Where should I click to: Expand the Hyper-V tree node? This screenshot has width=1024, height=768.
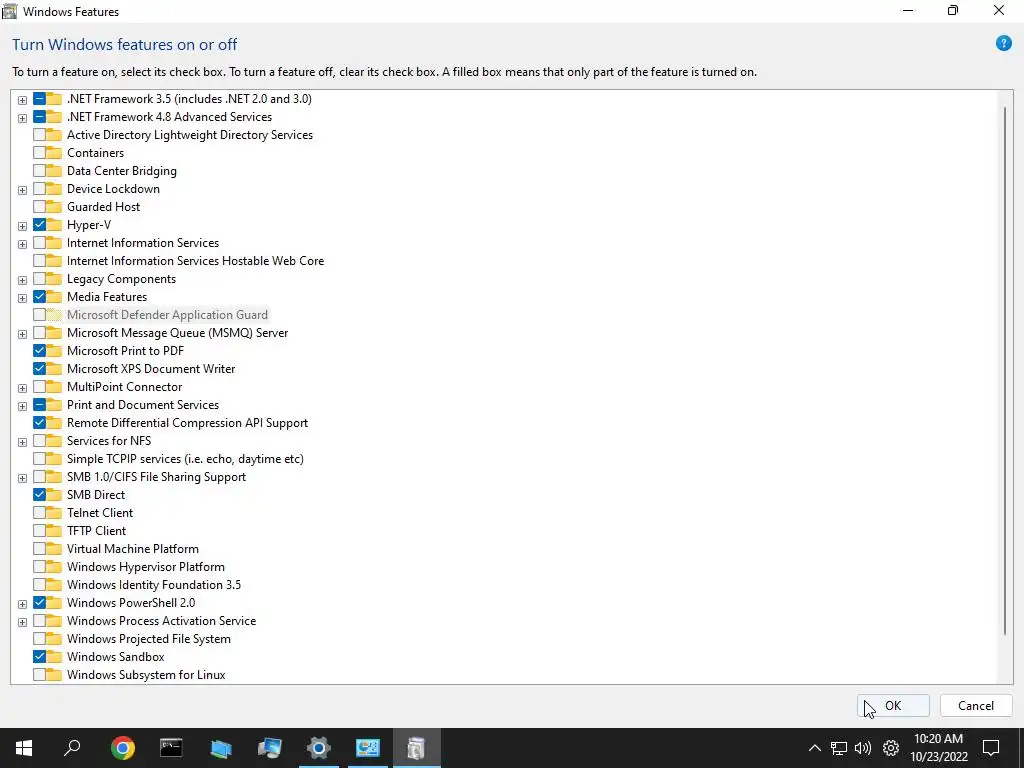pos(22,226)
